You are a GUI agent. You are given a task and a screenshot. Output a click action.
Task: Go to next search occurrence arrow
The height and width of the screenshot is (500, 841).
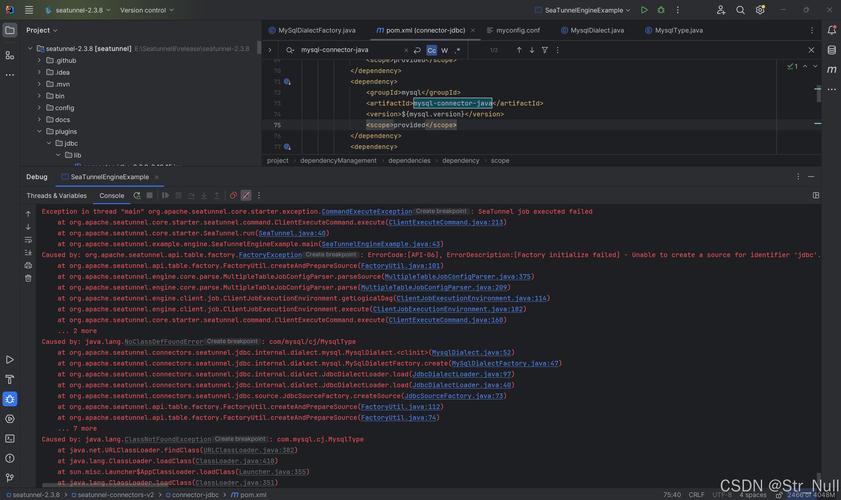(x=532, y=50)
